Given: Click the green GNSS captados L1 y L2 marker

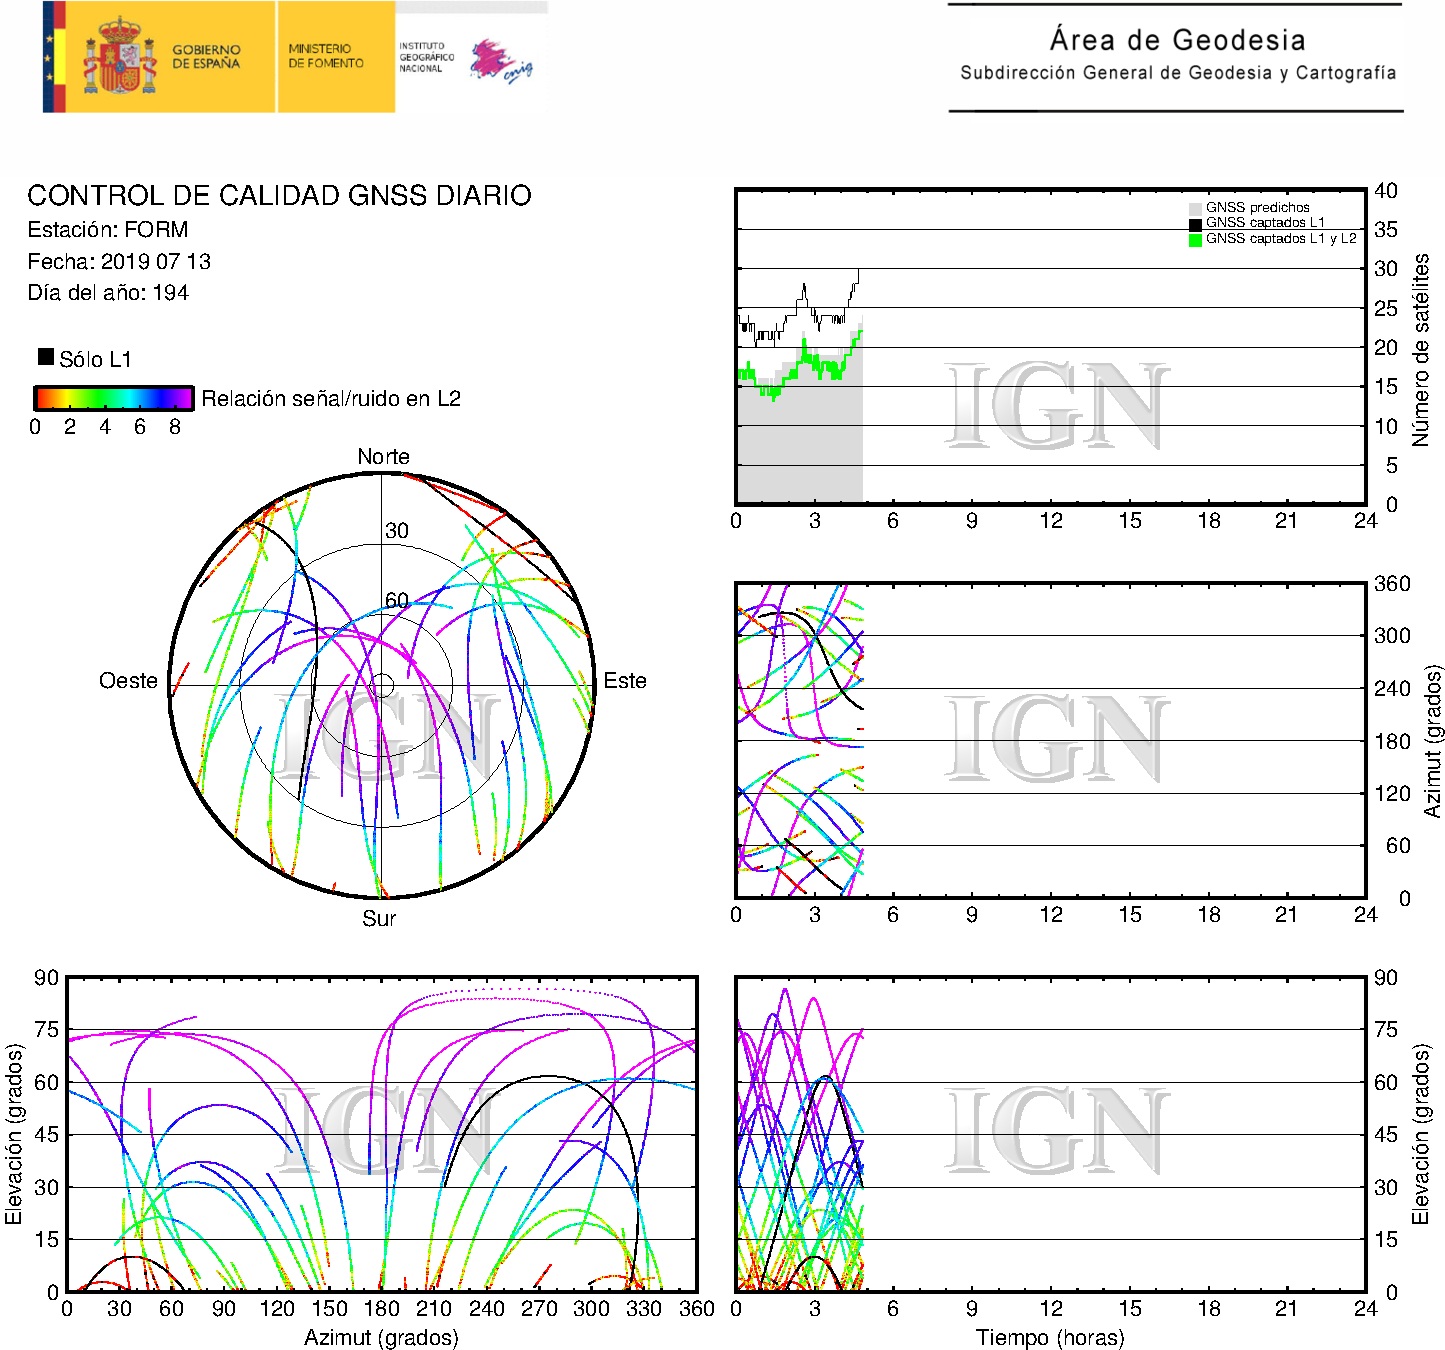Looking at the screenshot, I should (x=1195, y=239).
